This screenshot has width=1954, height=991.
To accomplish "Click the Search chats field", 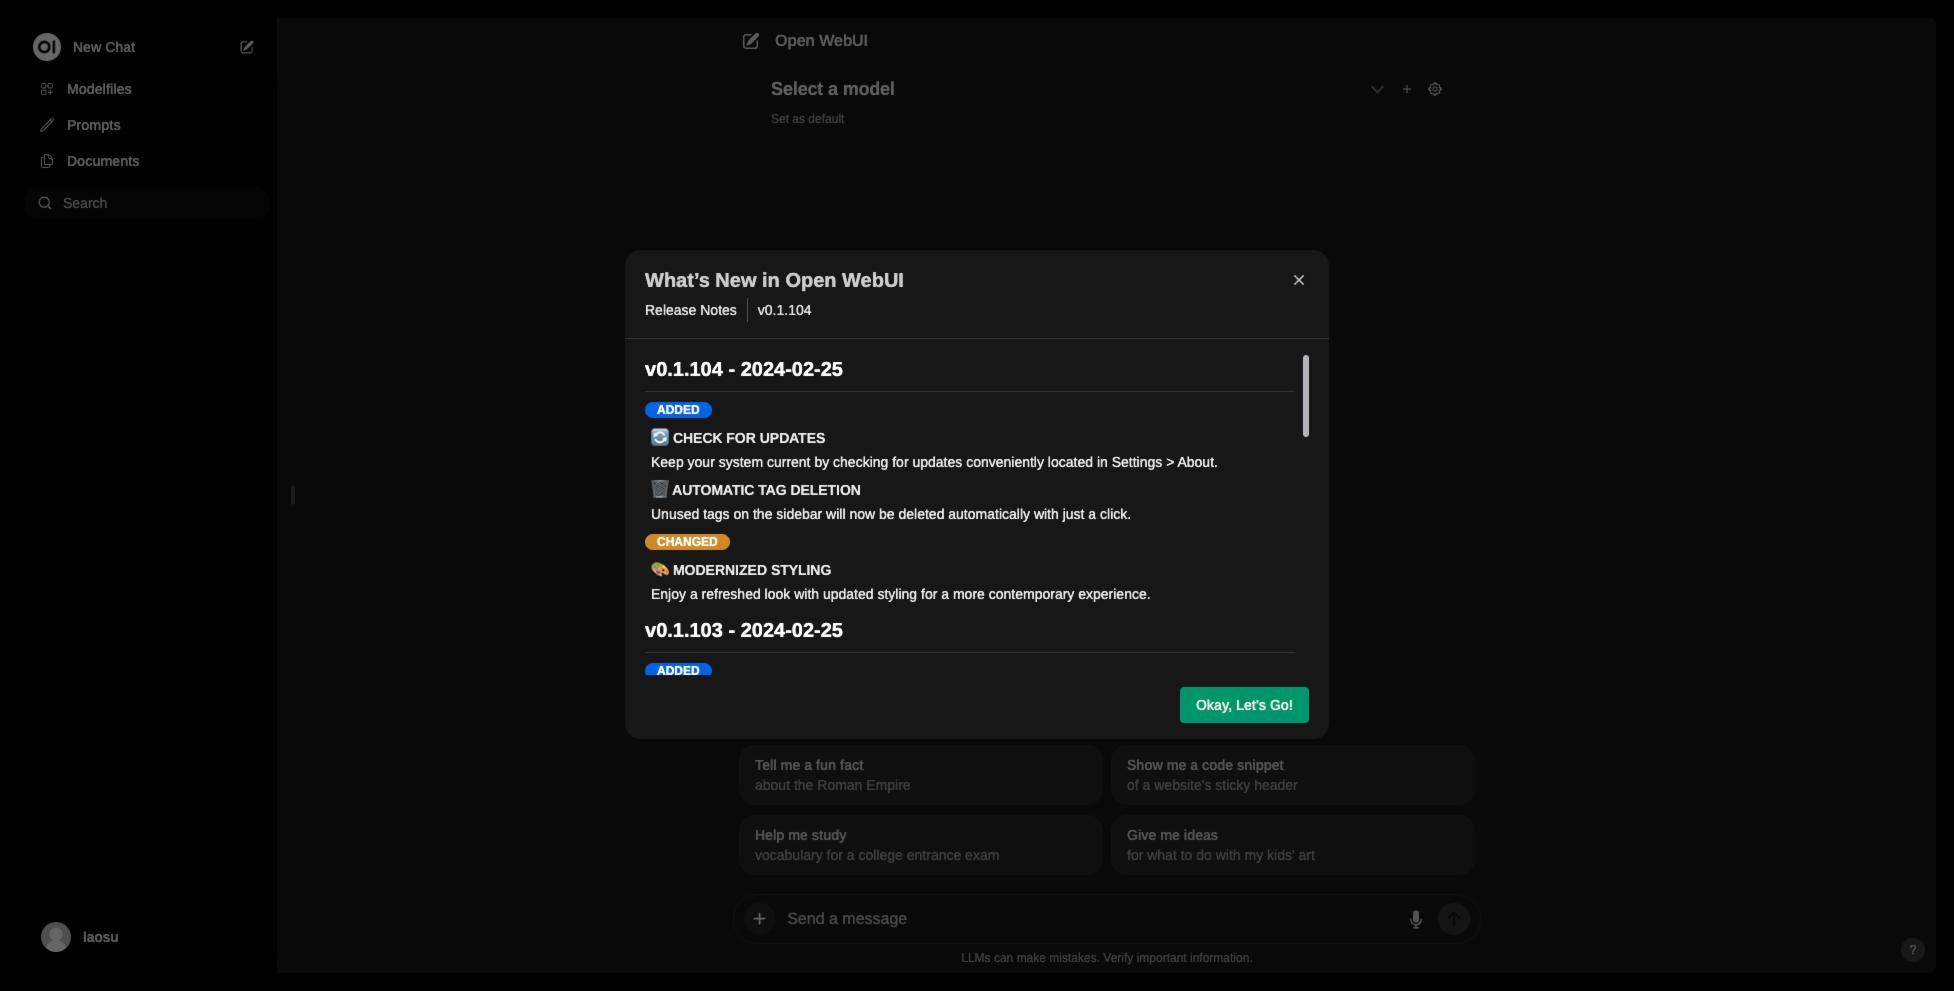I will (x=150, y=203).
